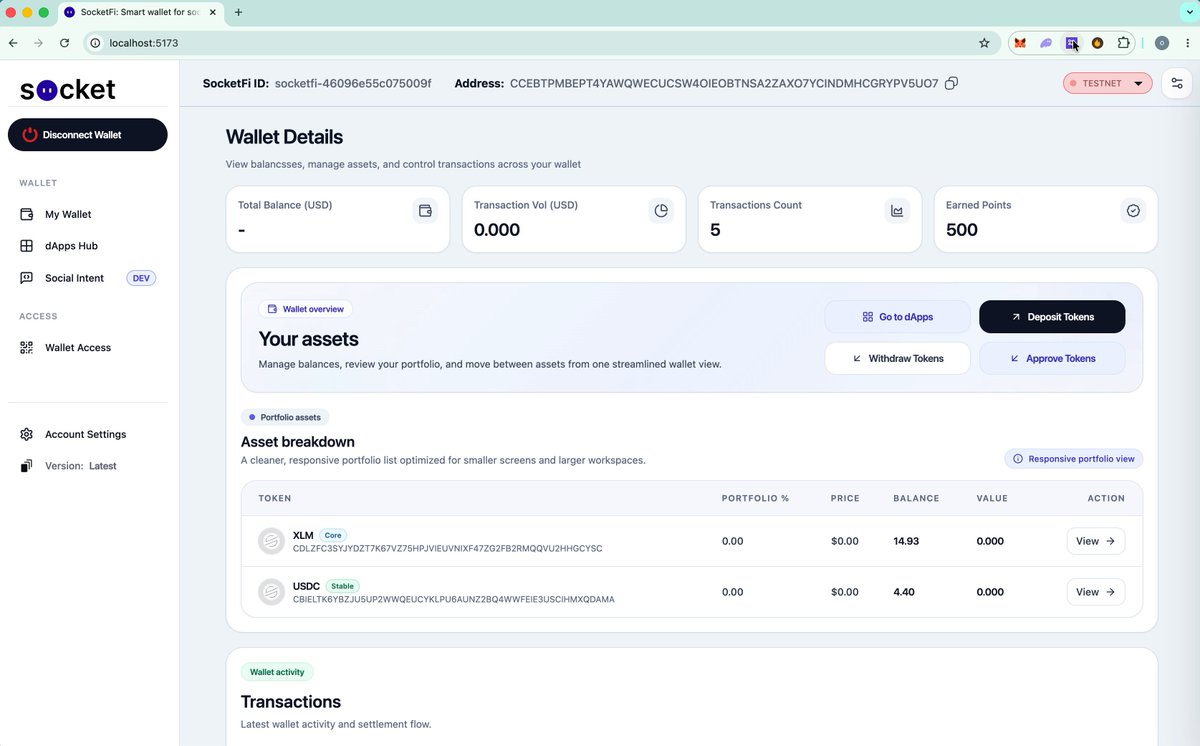The width and height of the screenshot is (1200, 746).
Task: Click the Earned Points checkmark badge icon
Action: (x=1133, y=211)
